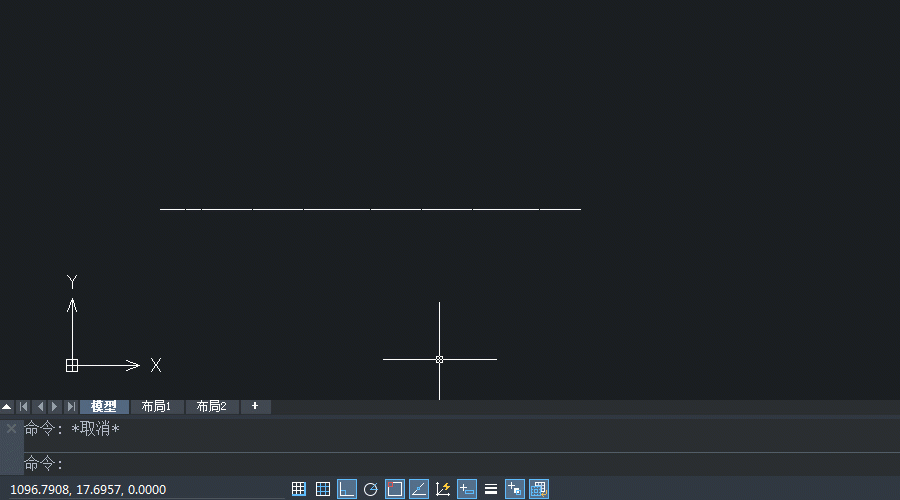Click the object snap icon

[x=395, y=489]
